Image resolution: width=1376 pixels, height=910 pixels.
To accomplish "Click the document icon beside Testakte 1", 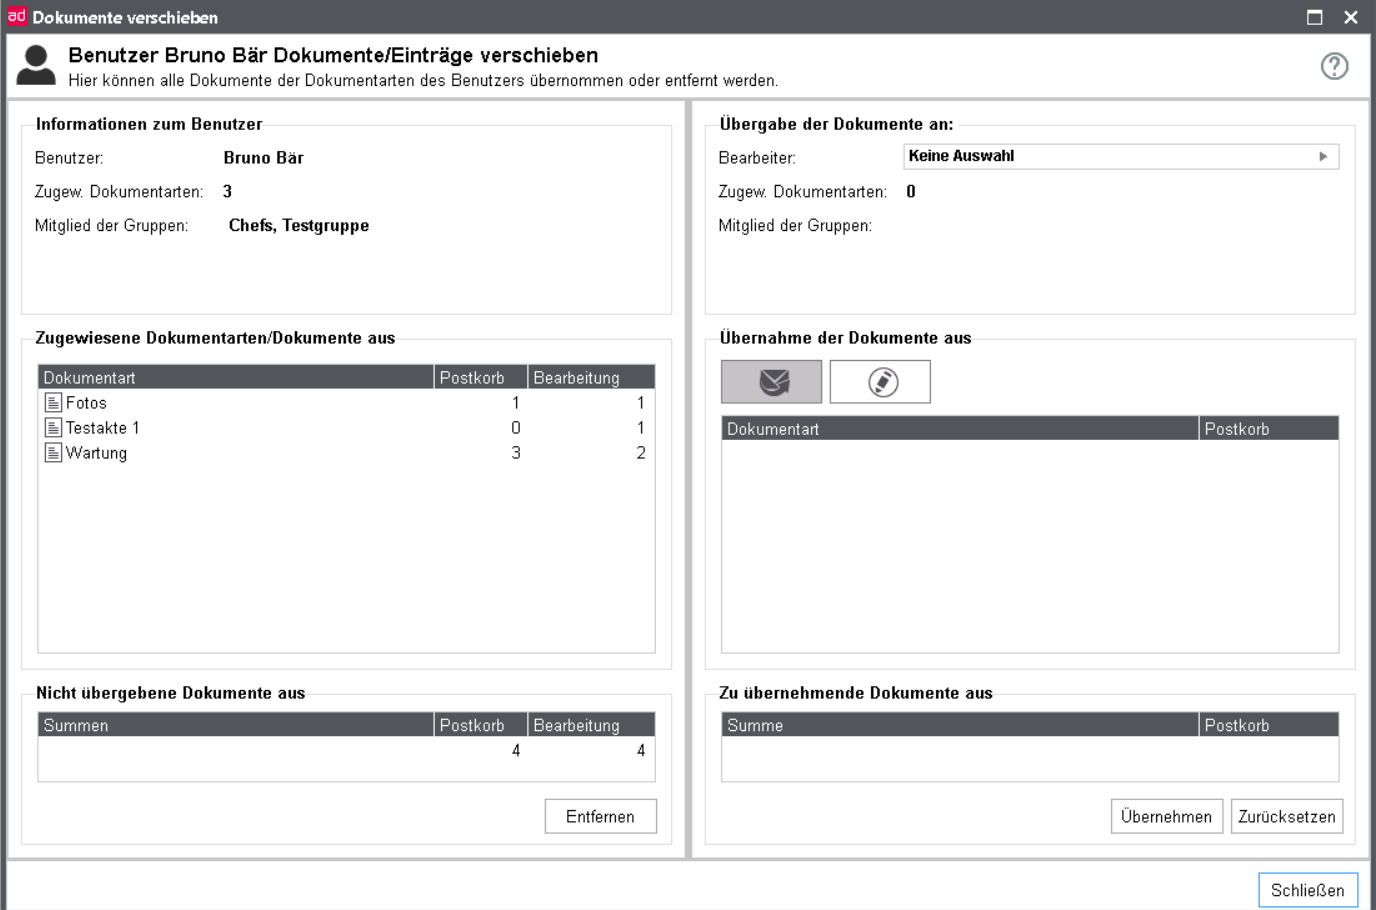I will [x=53, y=428].
